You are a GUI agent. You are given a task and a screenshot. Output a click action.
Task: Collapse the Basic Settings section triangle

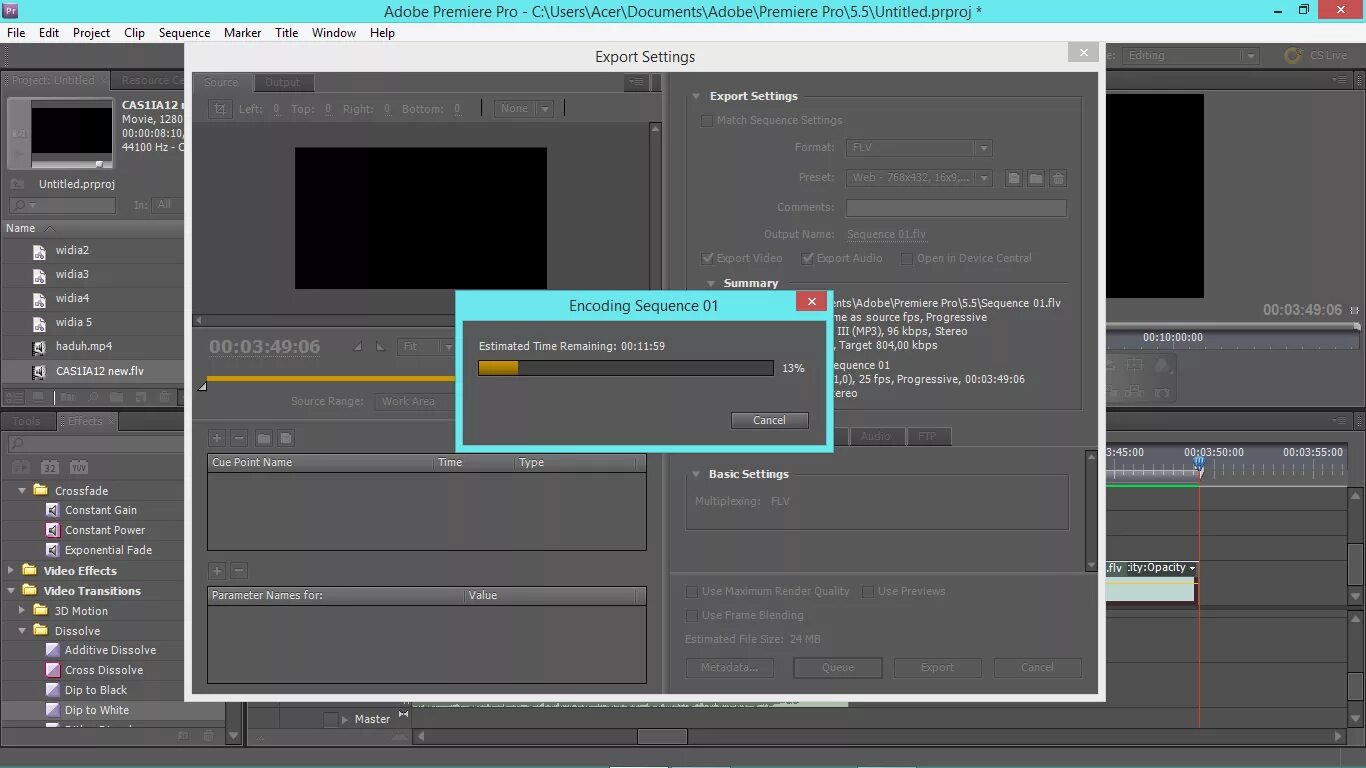(x=696, y=475)
